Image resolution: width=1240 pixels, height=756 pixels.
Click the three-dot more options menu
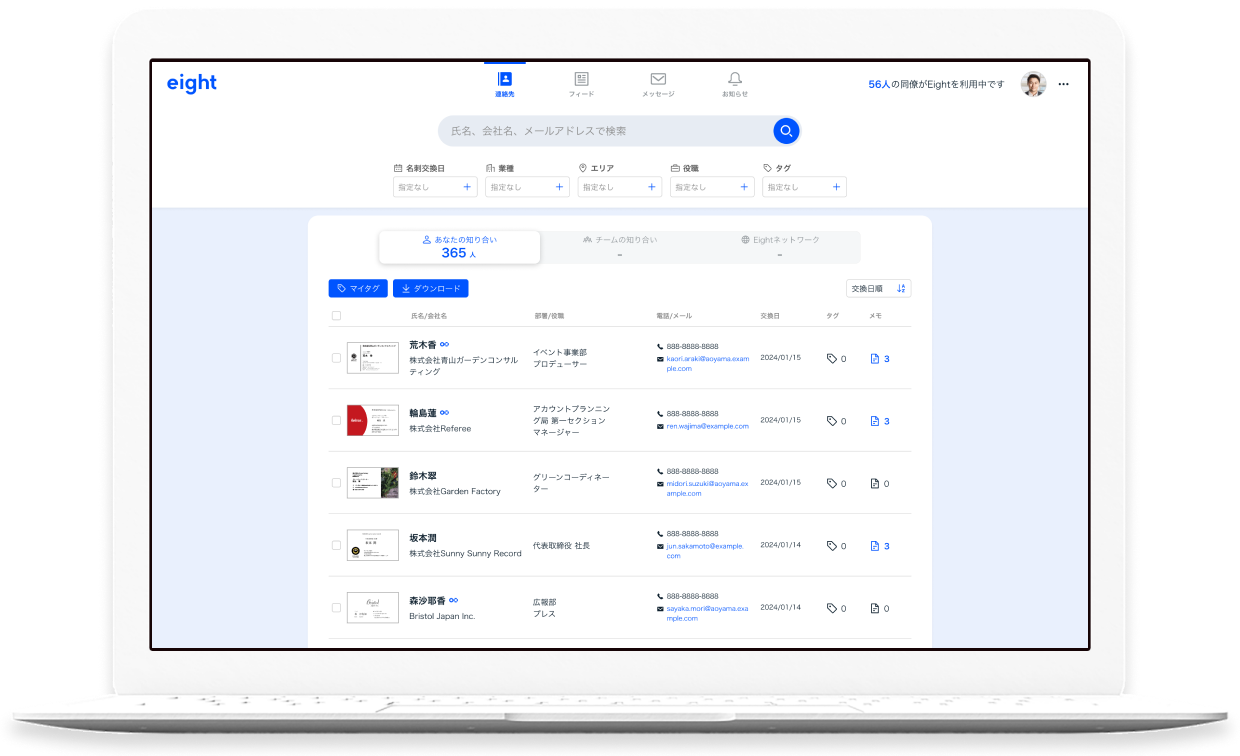(x=1064, y=85)
